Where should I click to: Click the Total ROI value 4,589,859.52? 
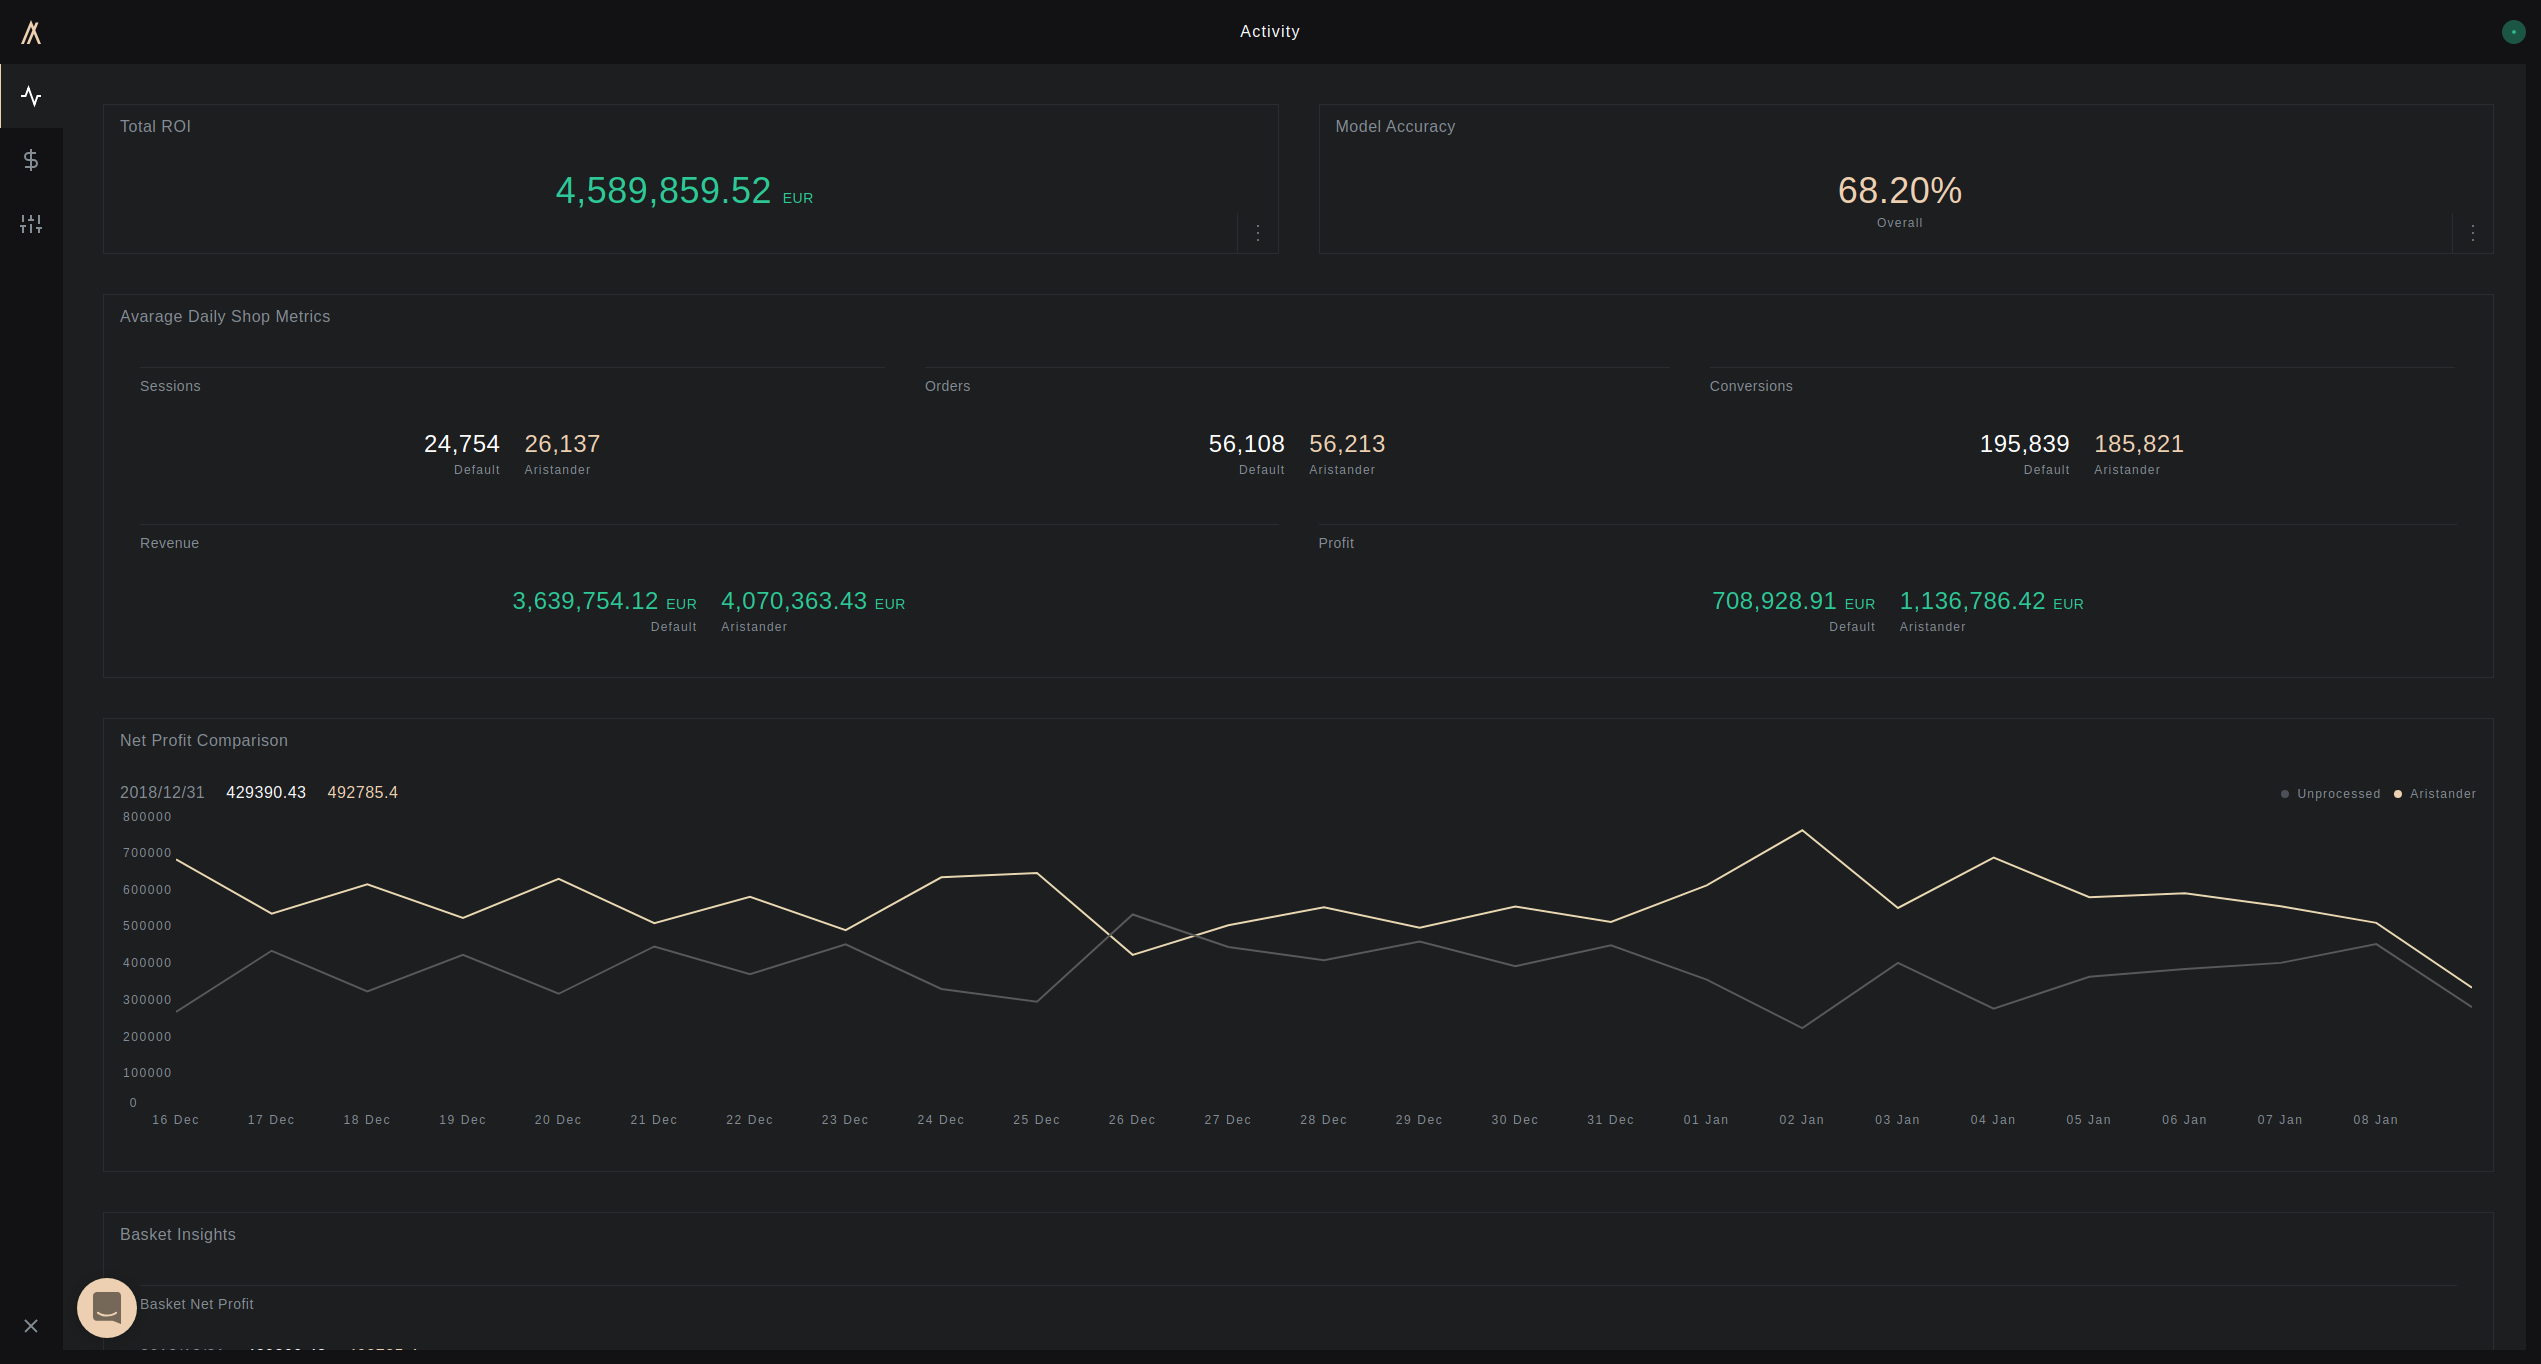pos(663,191)
